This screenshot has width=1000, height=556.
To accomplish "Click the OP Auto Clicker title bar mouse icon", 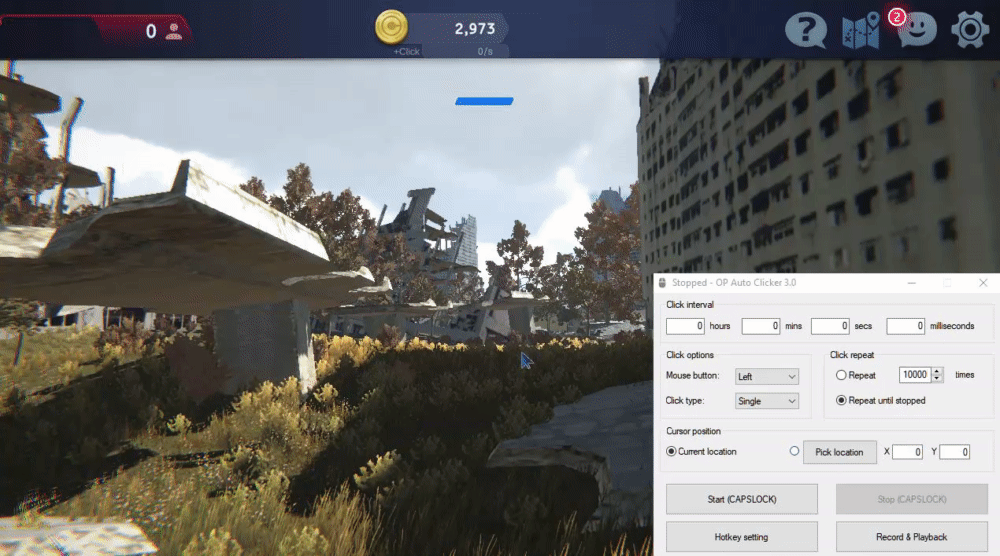I will pos(662,282).
